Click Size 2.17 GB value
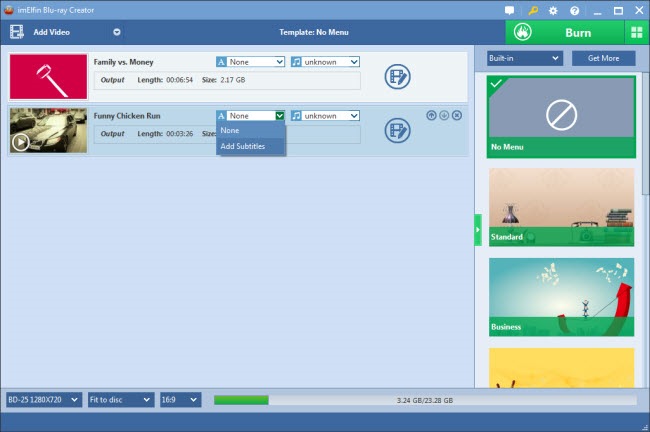The image size is (650, 432). [233, 80]
